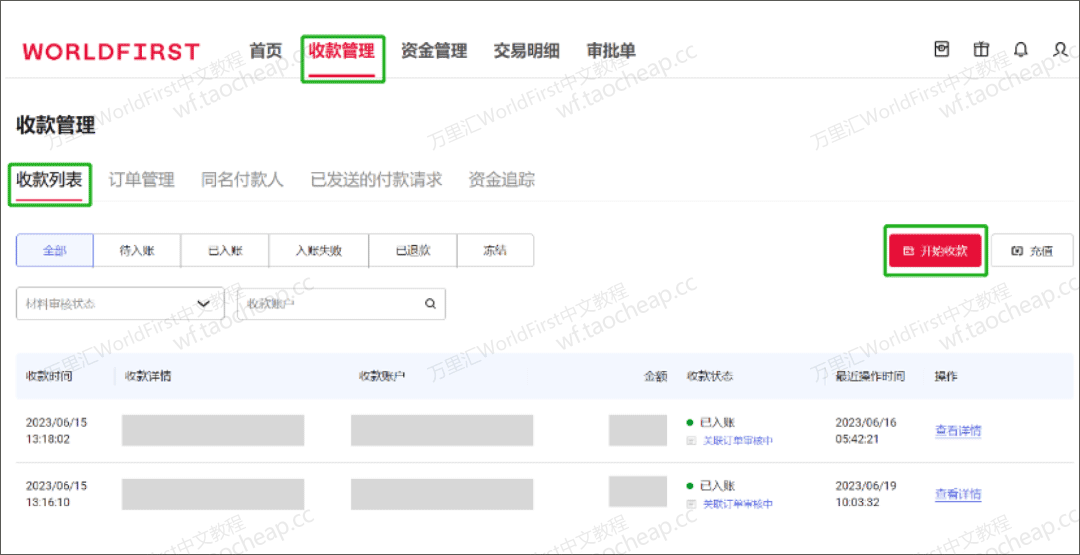
Task: Select the 冻结 status filter
Action: click(x=495, y=251)
